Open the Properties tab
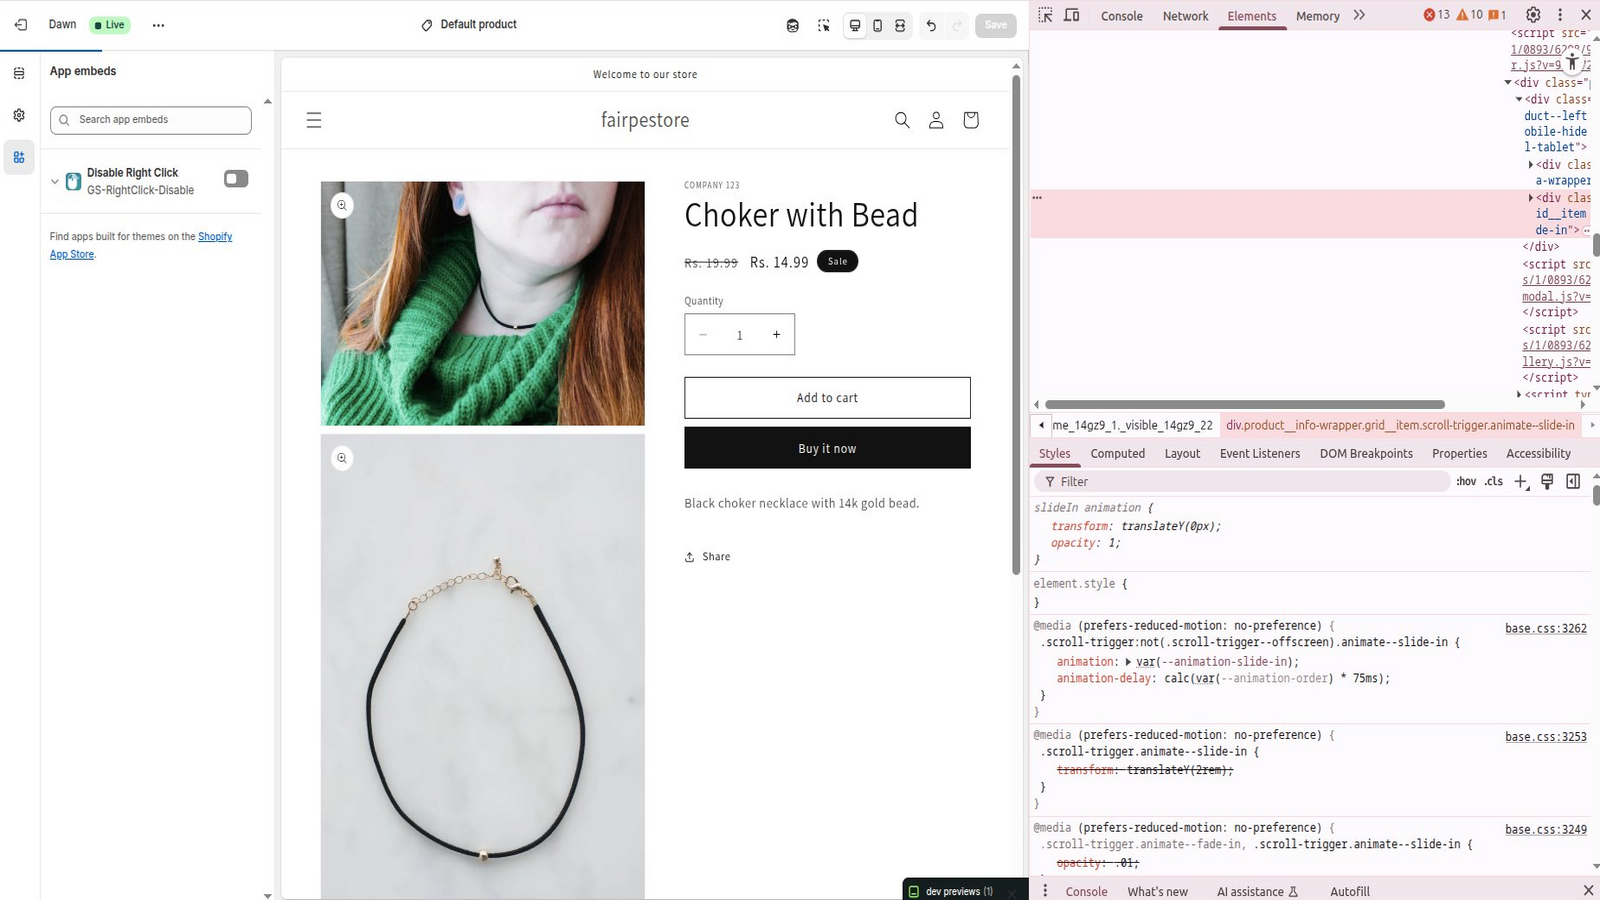Viewport: 1600px width, 900px height. tap(1460, 454)
